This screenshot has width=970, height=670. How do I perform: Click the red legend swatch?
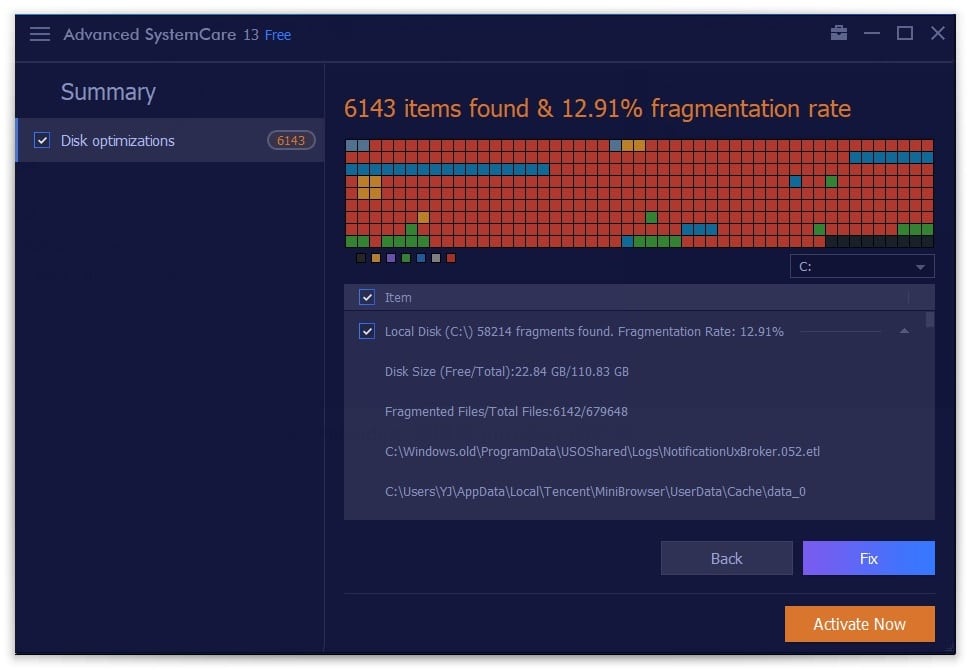pyautogui.click(x=451, y=258)
